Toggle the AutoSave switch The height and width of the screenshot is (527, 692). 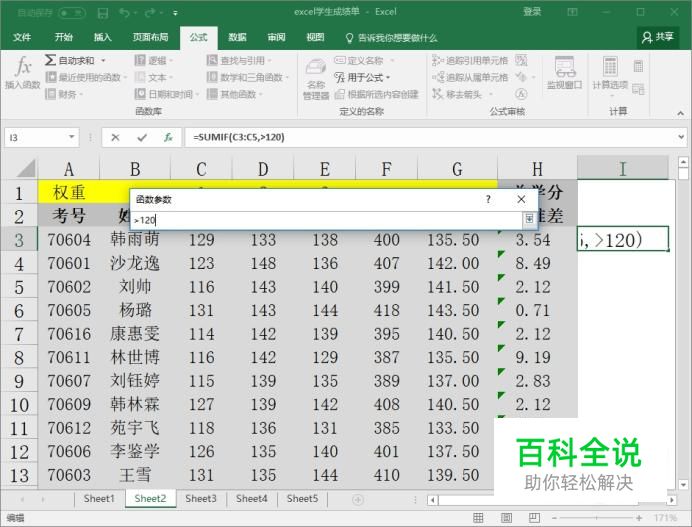click(x=72, y=13)
